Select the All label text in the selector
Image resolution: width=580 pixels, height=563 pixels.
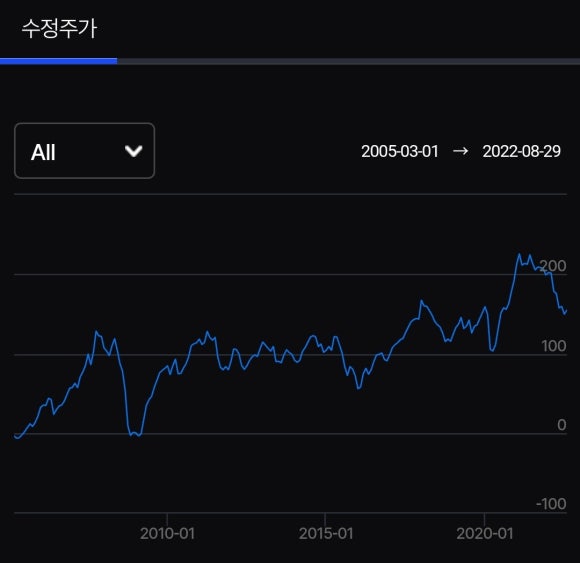(x=43, y=152)
